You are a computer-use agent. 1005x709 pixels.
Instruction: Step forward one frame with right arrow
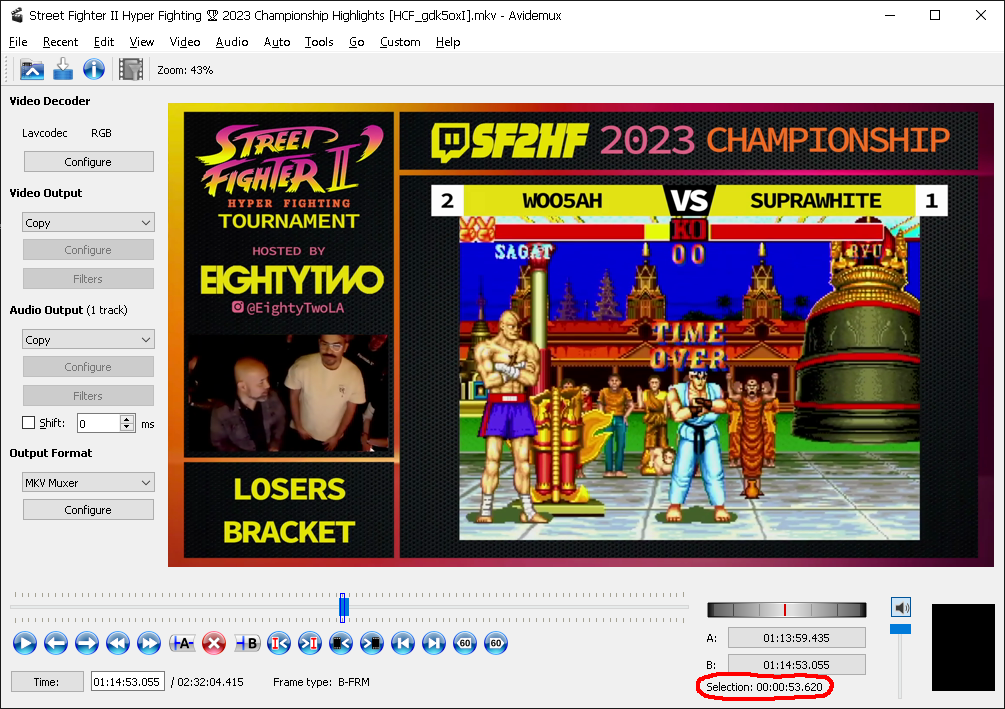coord(87,643)
